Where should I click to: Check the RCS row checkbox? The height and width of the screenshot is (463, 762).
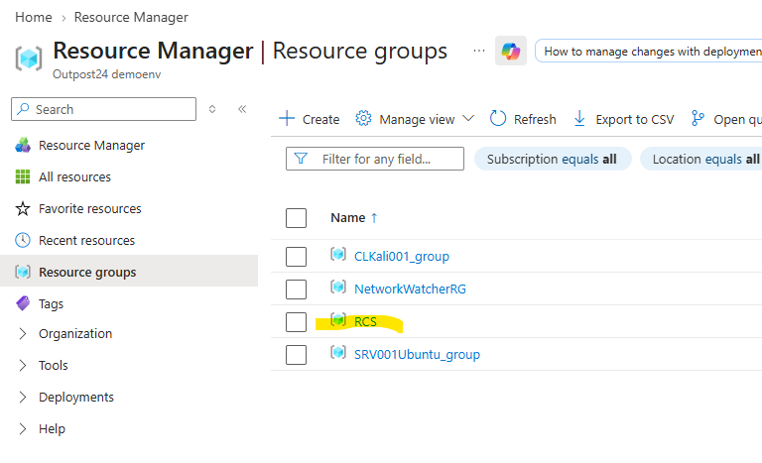tap(296, 322)
